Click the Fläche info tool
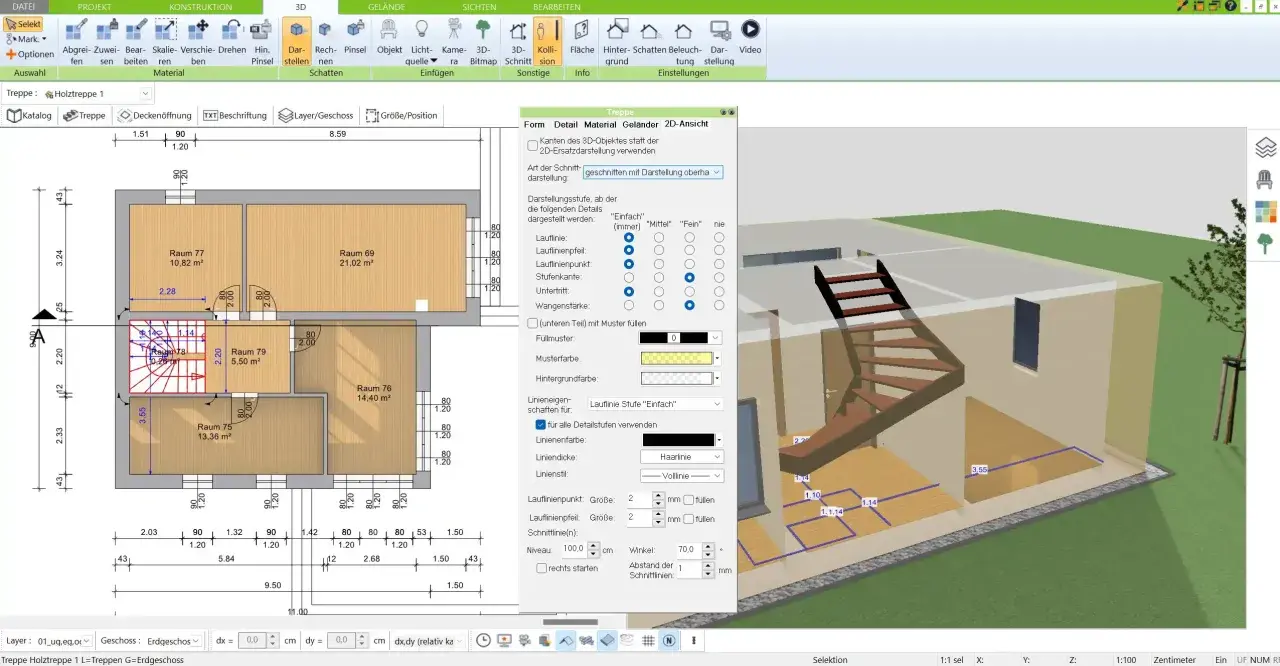This screenshot has width=1280, height=666. (x=582, y=36)
